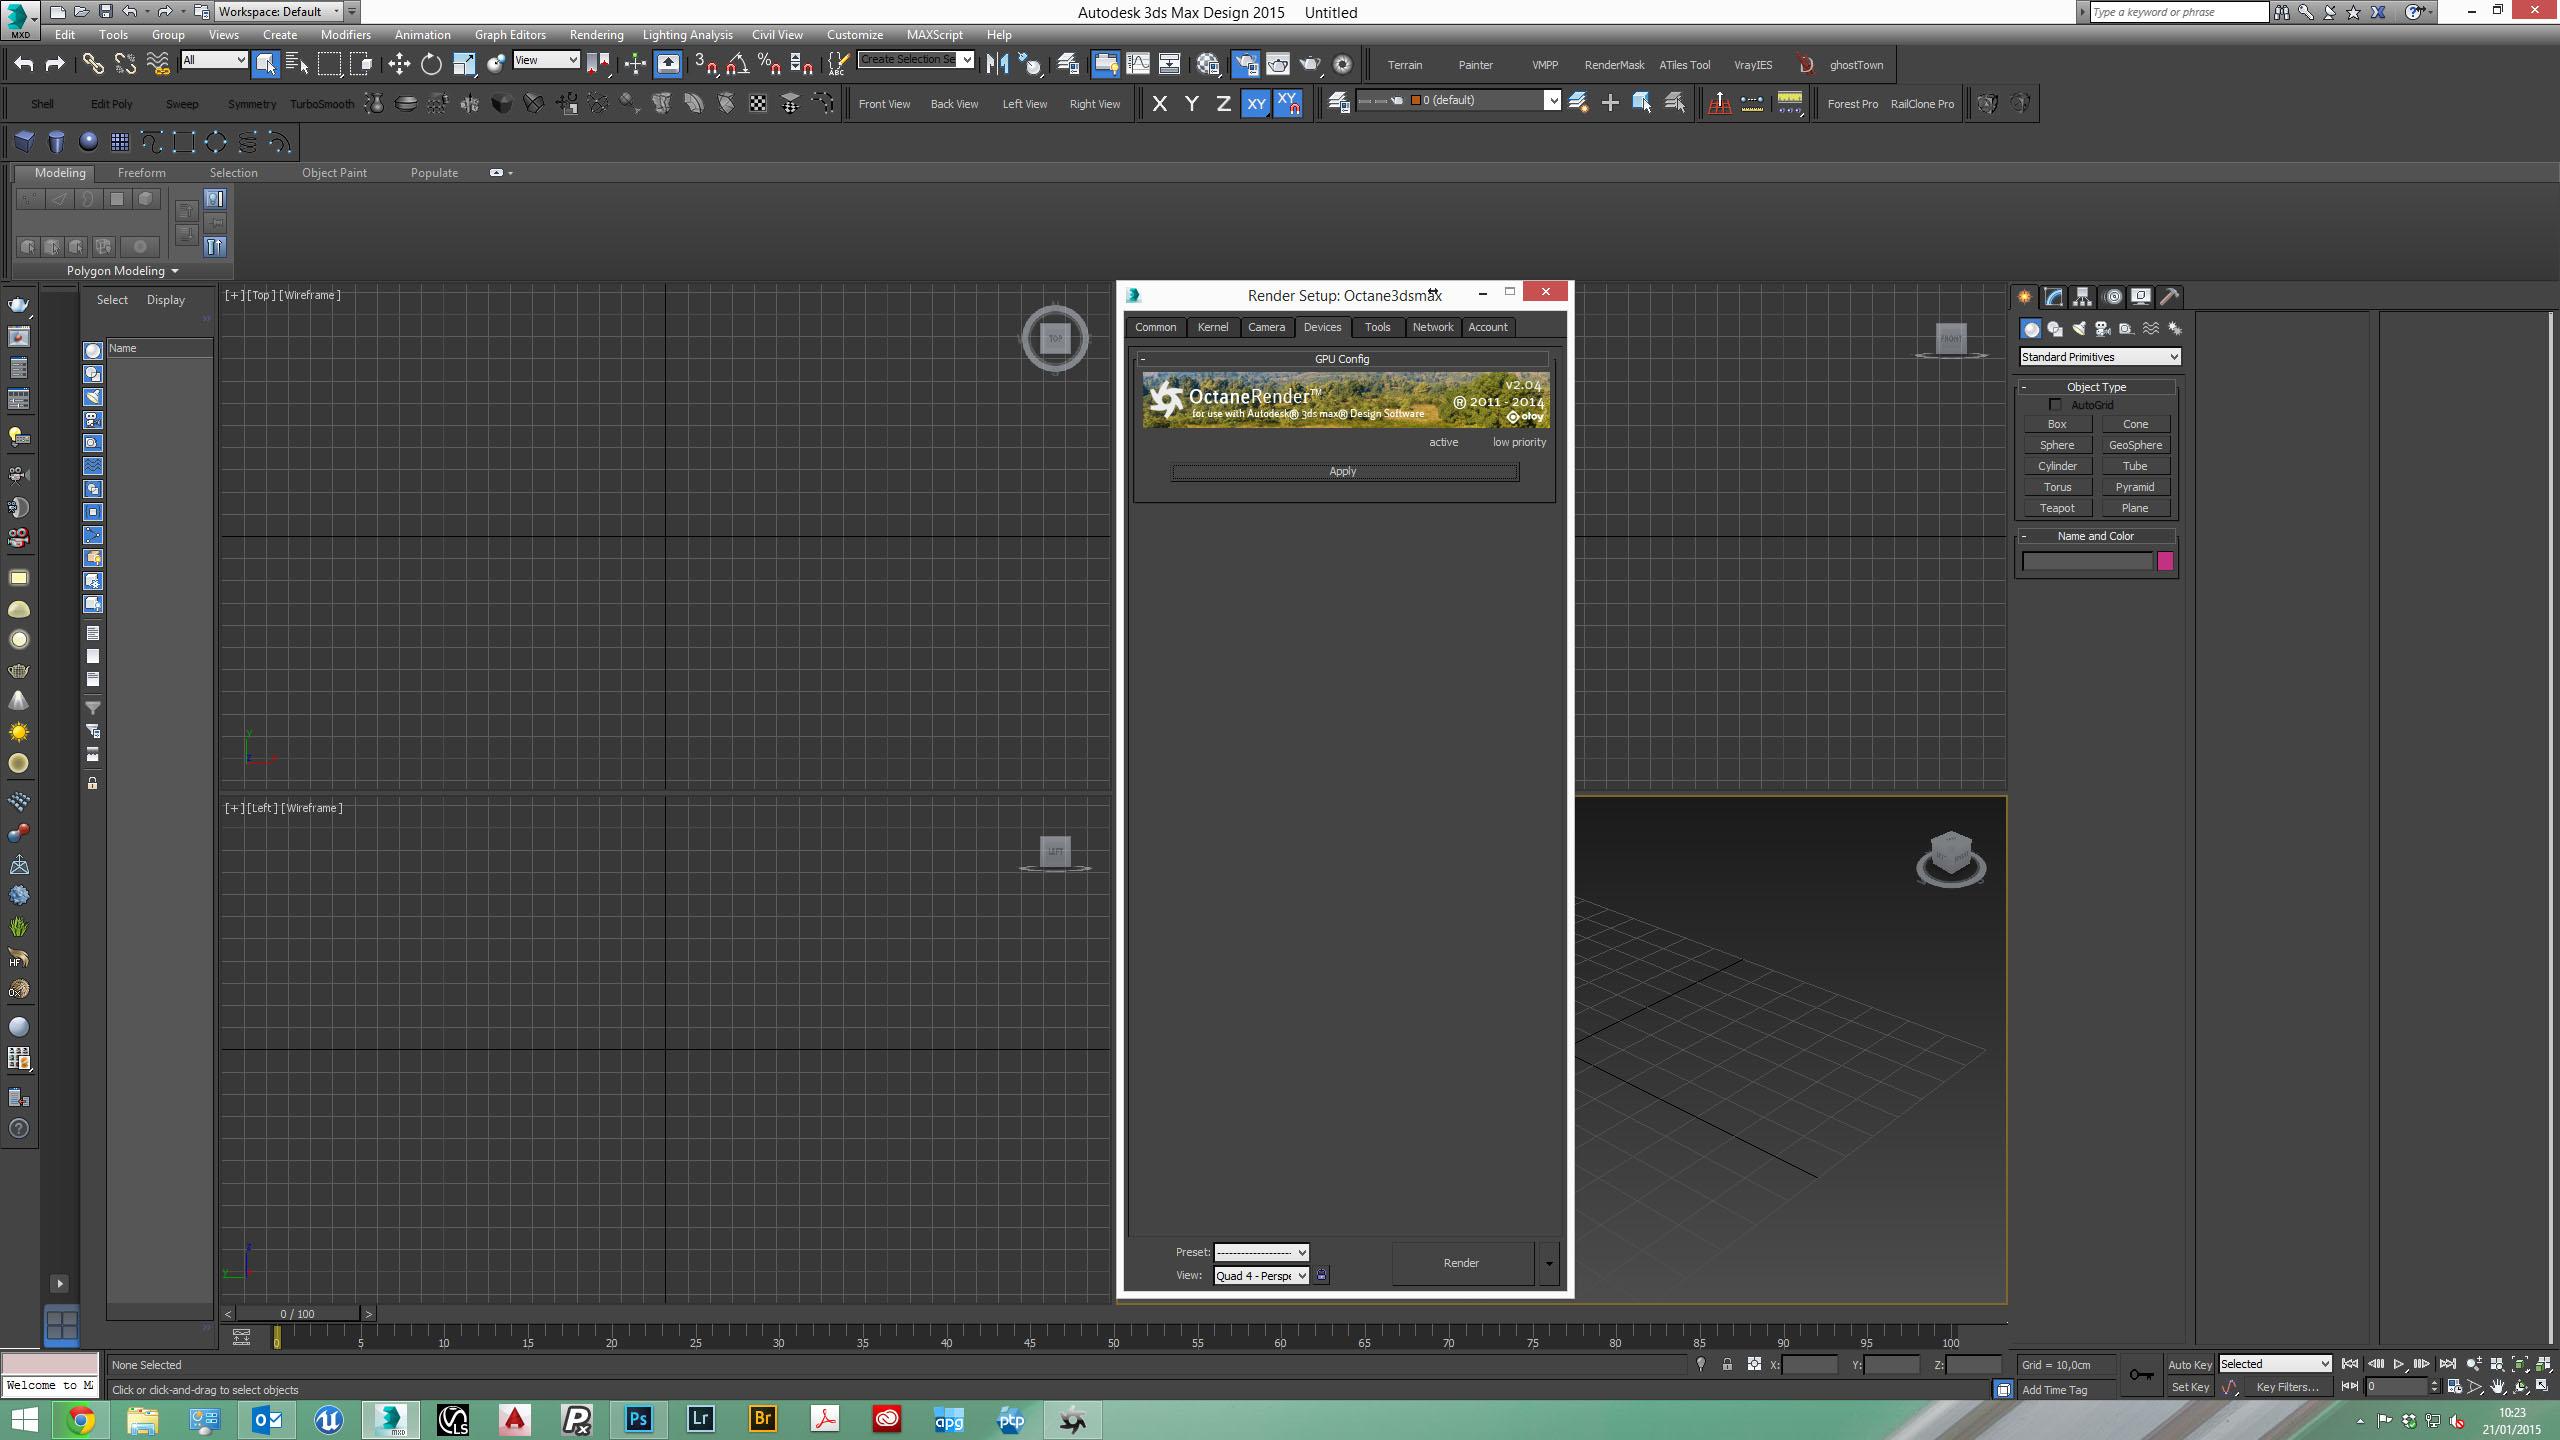Open the Standard Primitives dropdown

coord(2099,357)
